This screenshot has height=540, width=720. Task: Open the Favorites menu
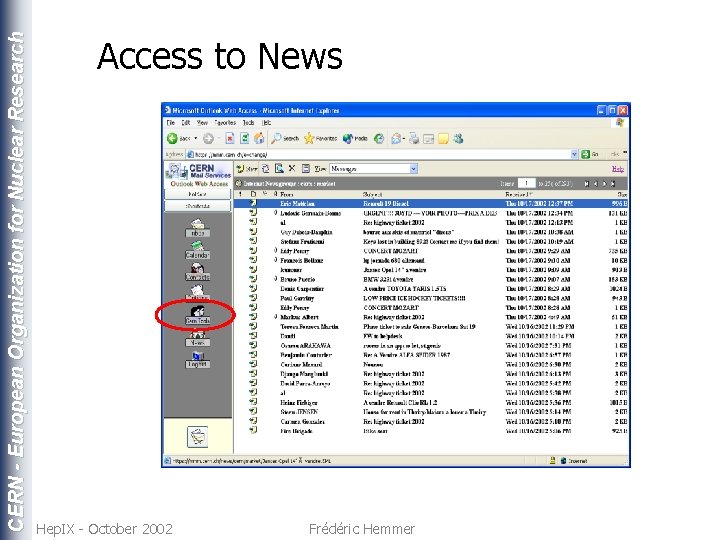(x=225, y=123)
